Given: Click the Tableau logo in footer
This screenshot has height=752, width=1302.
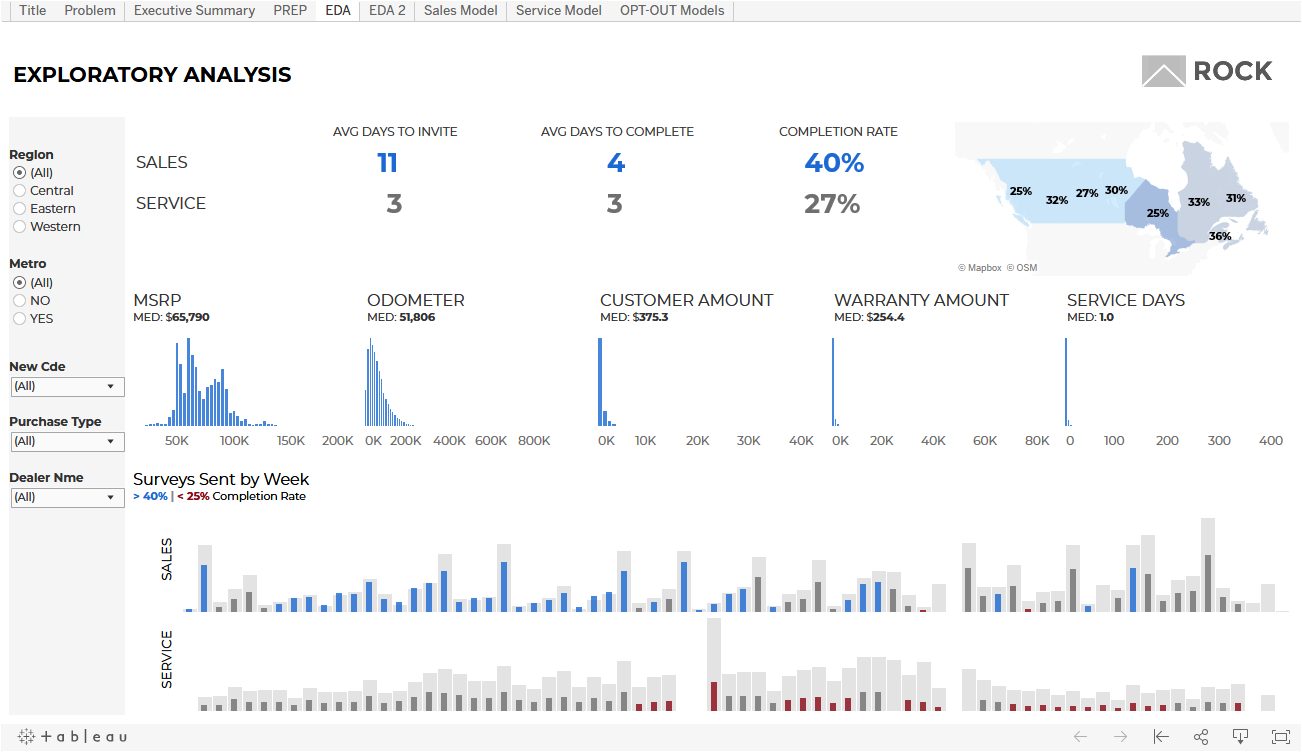Looking at the screenshot, I should 72,737.
